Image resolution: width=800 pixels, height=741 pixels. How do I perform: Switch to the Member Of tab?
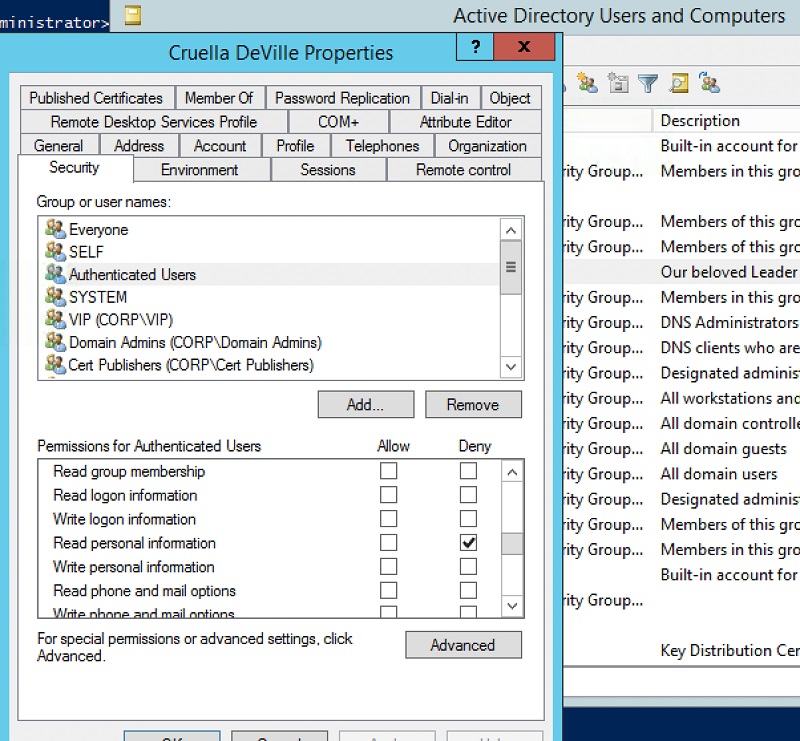(220, 97)
